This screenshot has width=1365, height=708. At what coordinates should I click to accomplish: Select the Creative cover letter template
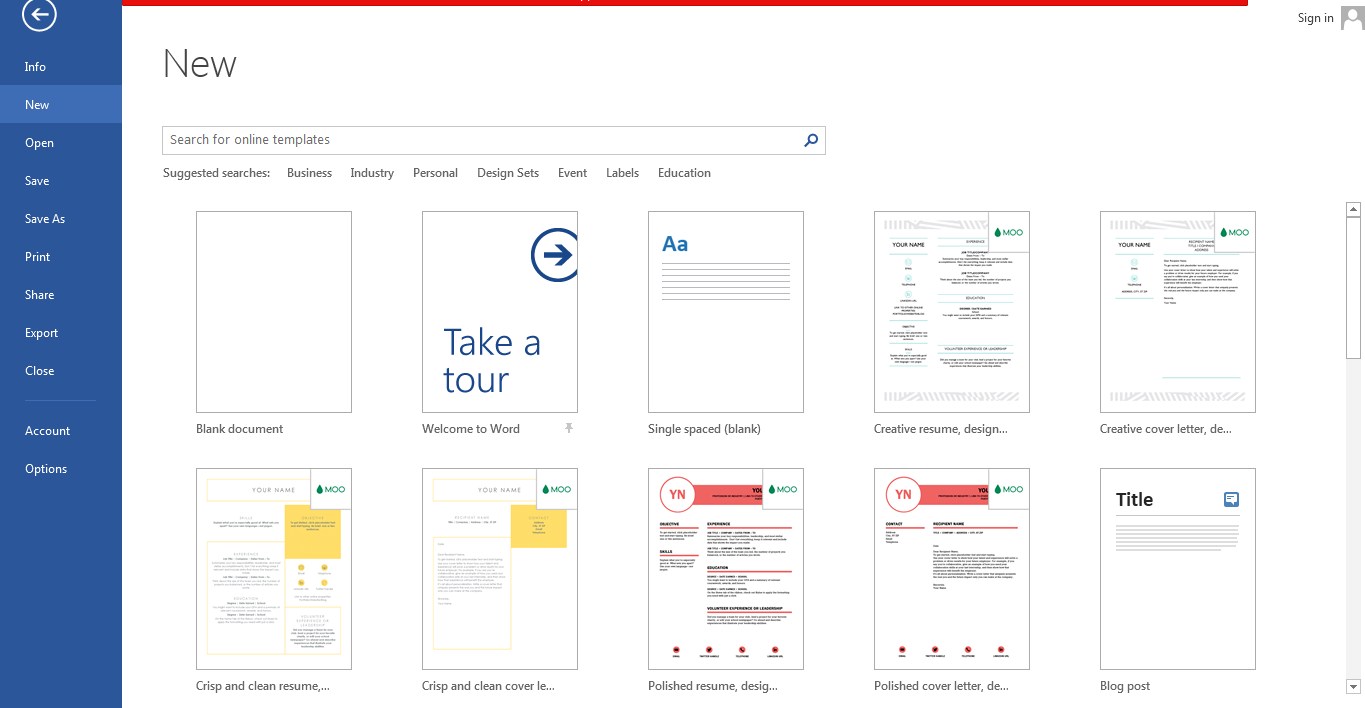click(x=1177, y=311)
